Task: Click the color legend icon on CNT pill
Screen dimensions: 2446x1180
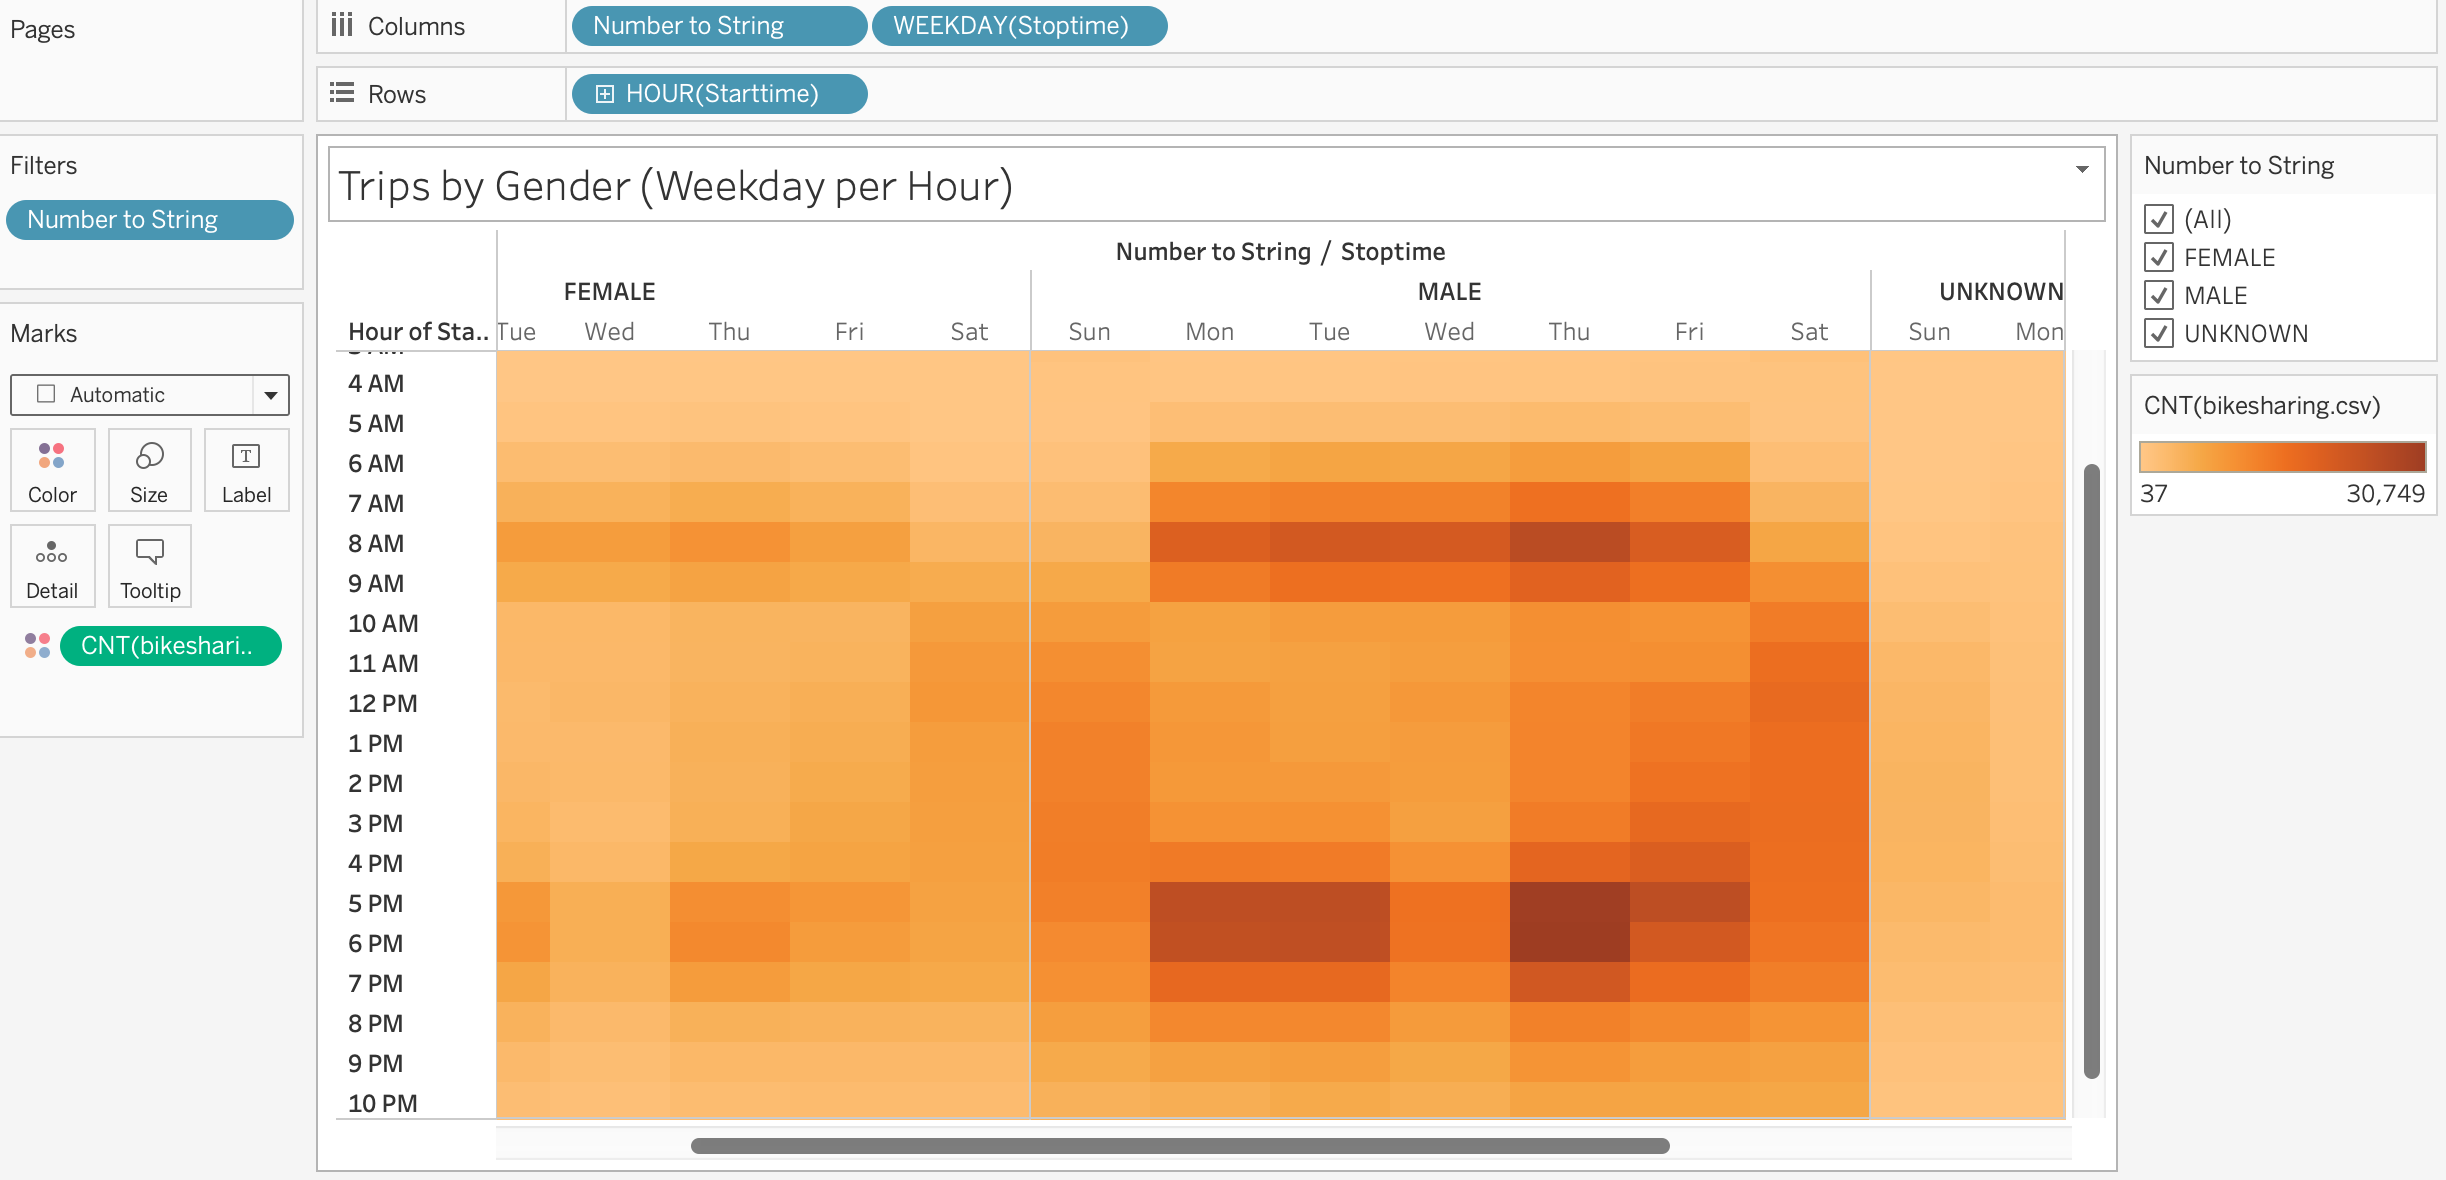Action: 37,646
